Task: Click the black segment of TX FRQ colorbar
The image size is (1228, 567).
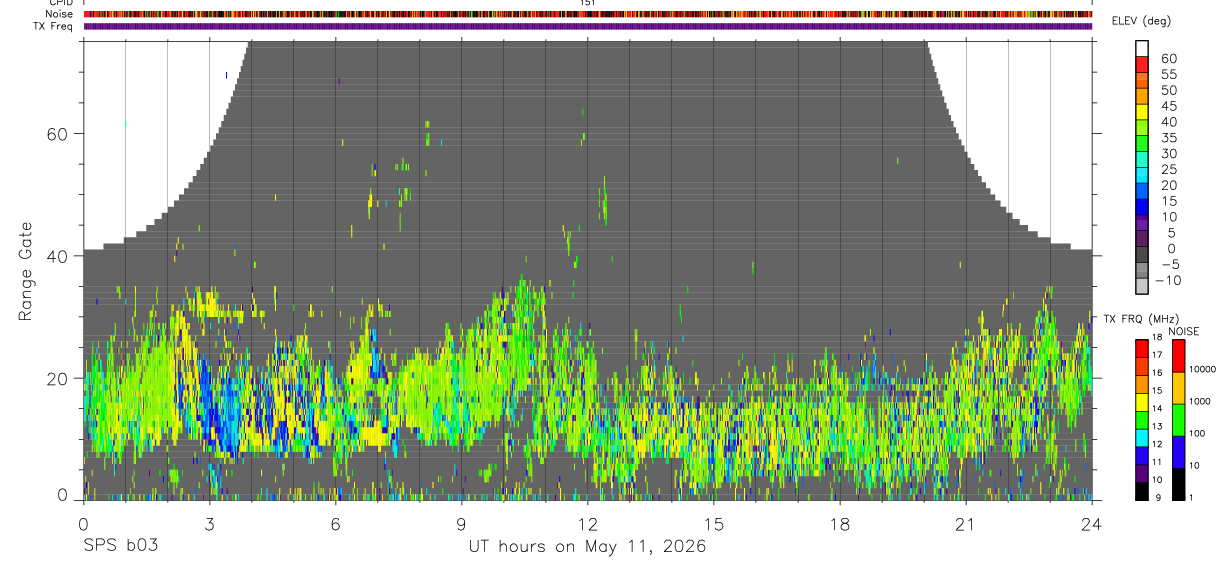Action: (1142, 491)
